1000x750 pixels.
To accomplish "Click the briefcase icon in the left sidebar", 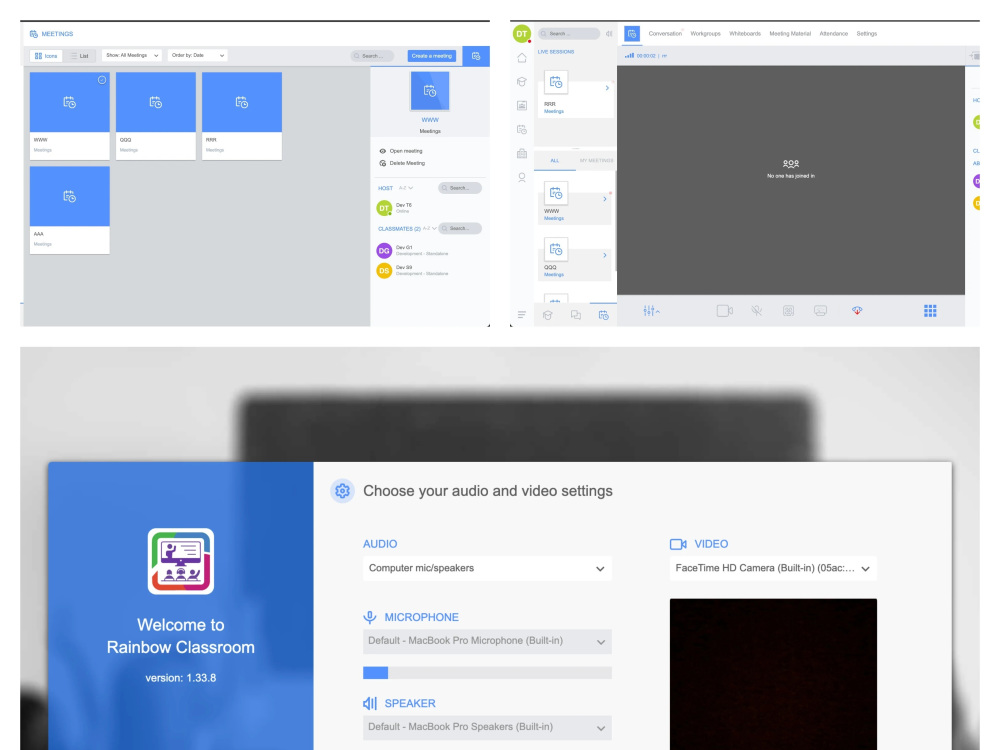I will [x=522, y=153].
